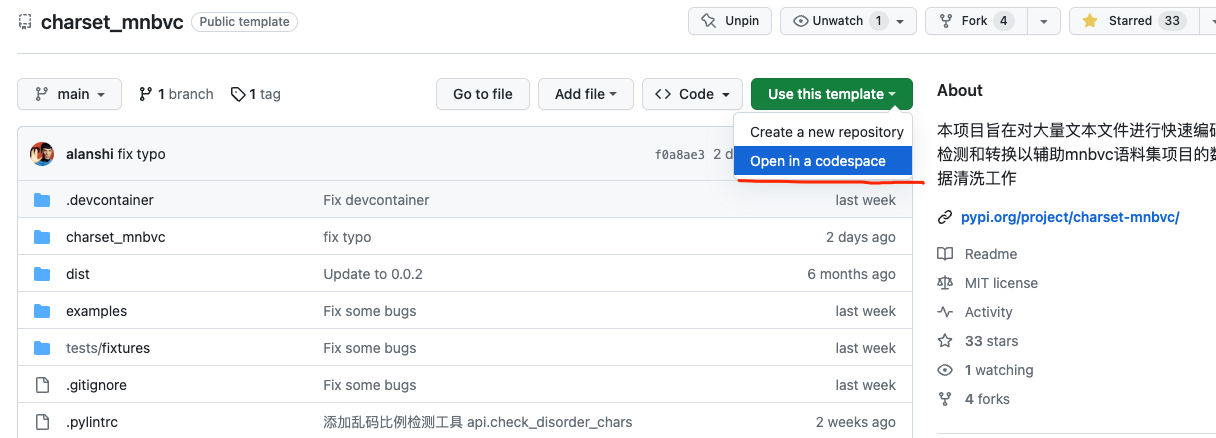Open pypi.org/project/charset-mnbvc/ link

pos(1070,217)
